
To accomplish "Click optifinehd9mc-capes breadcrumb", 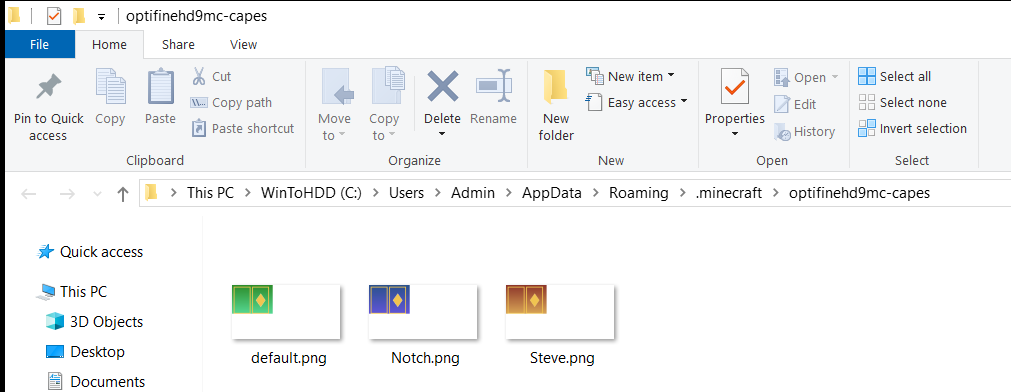I will click(859, 193).
